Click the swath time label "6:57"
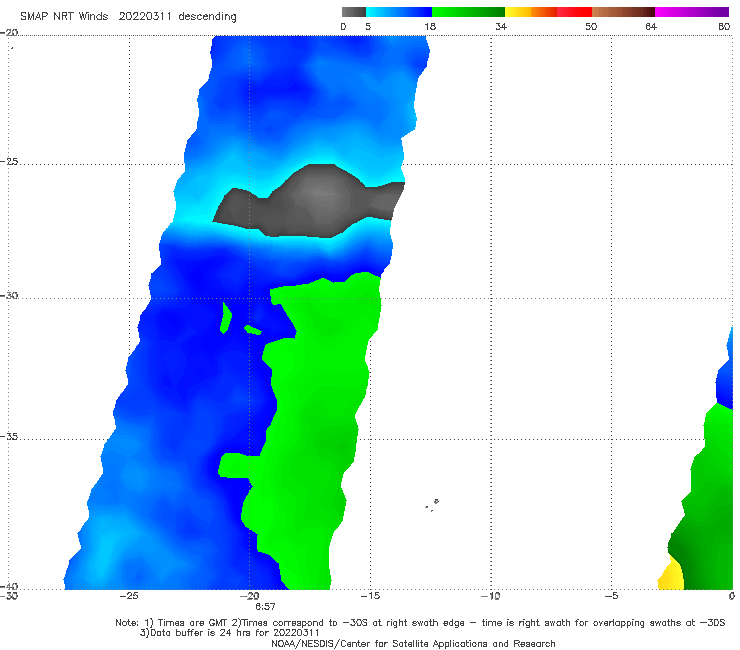Image resolution: width=740 pixels, height=650 pixels. (x=265, y=606)
